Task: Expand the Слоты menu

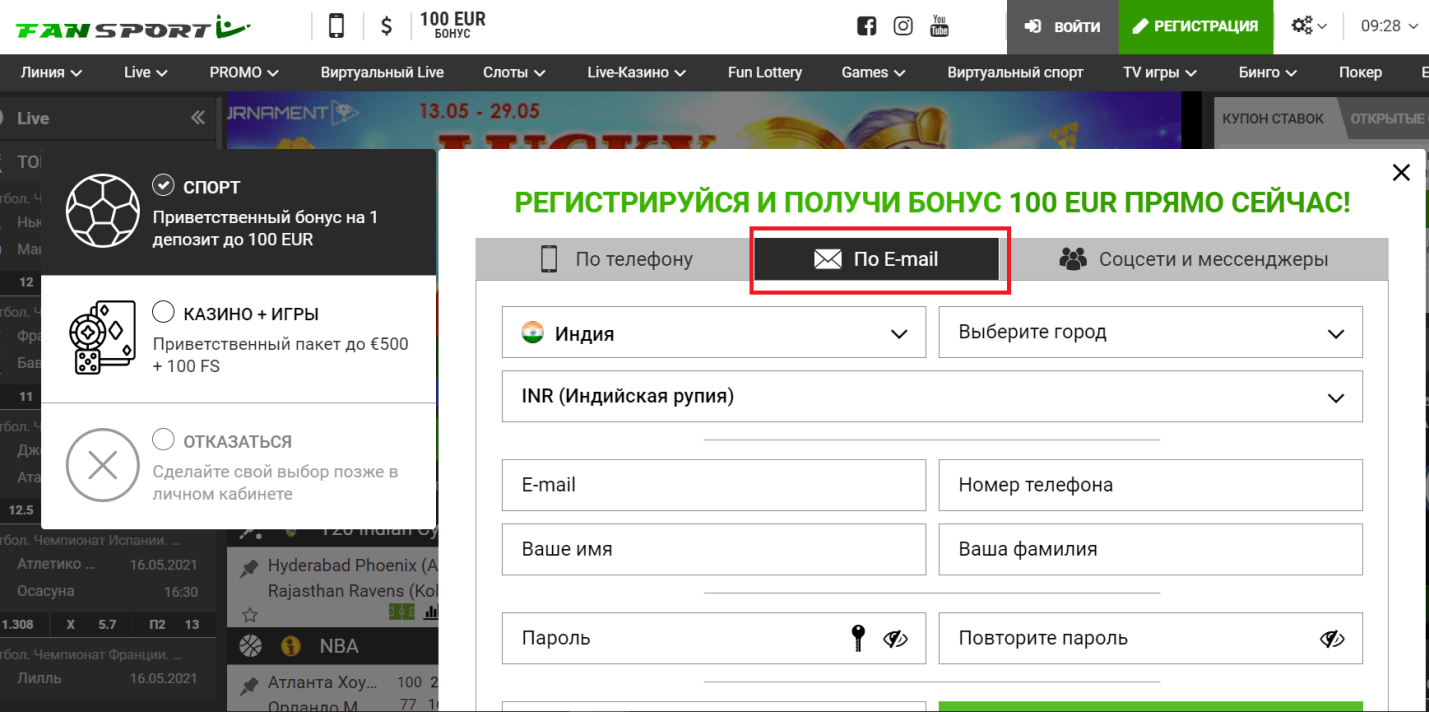Action: click(514, 72)
